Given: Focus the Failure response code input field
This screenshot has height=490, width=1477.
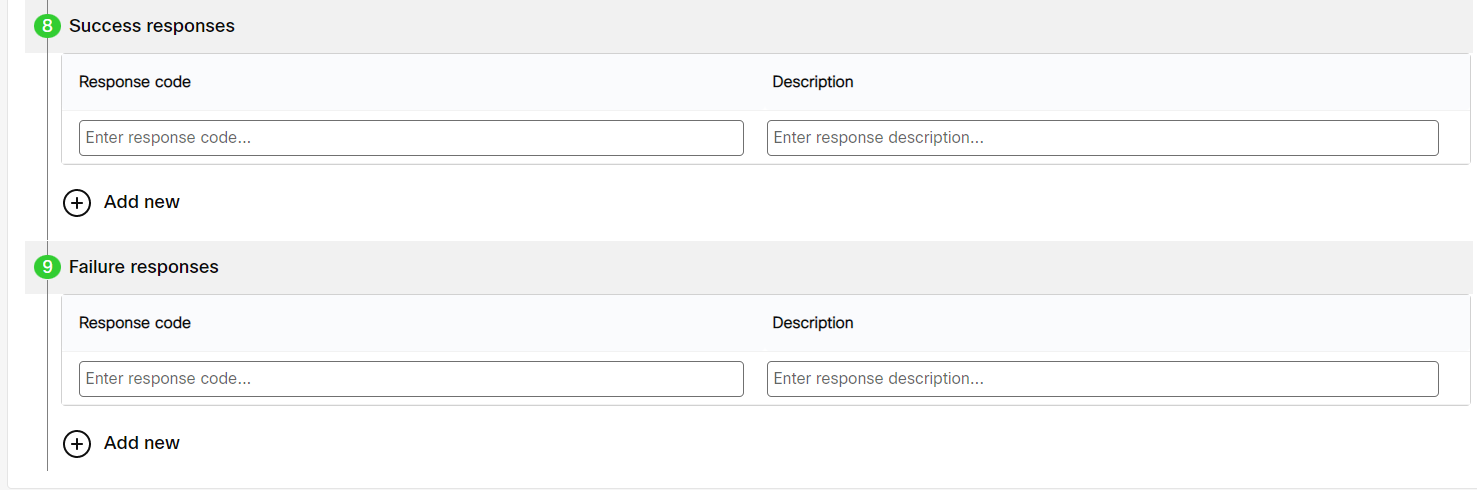Looking at the screenshot, I should [411, 379].
